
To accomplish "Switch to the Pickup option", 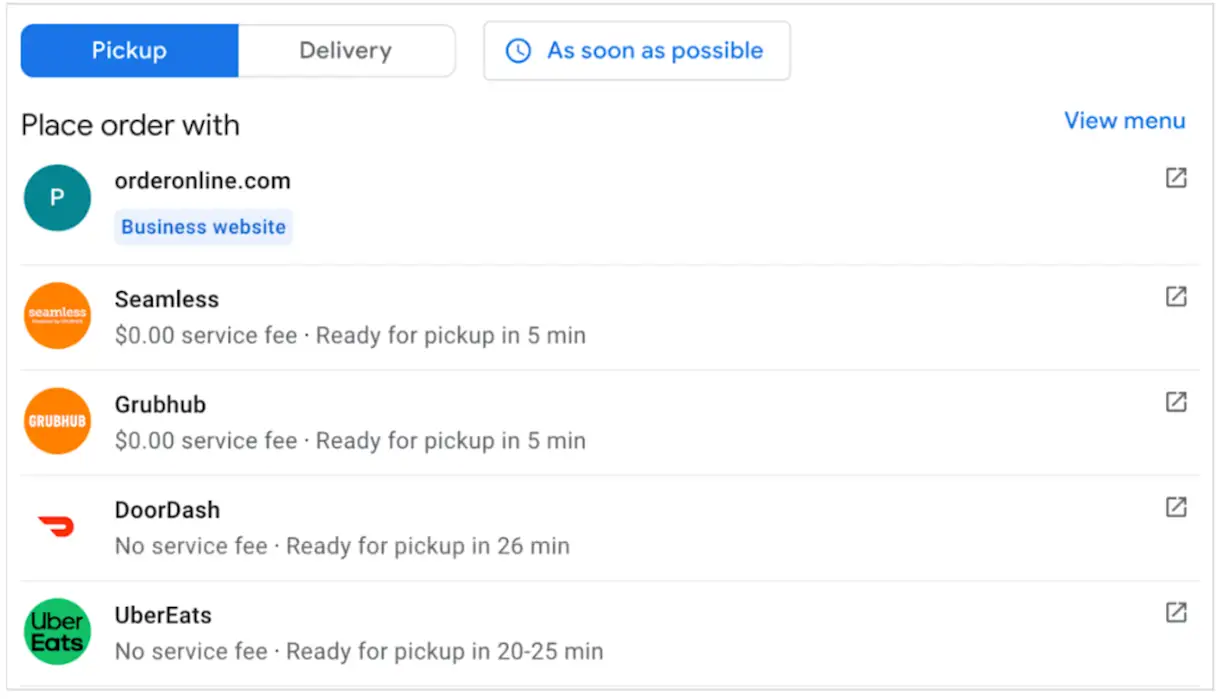I will coord(129,51).
